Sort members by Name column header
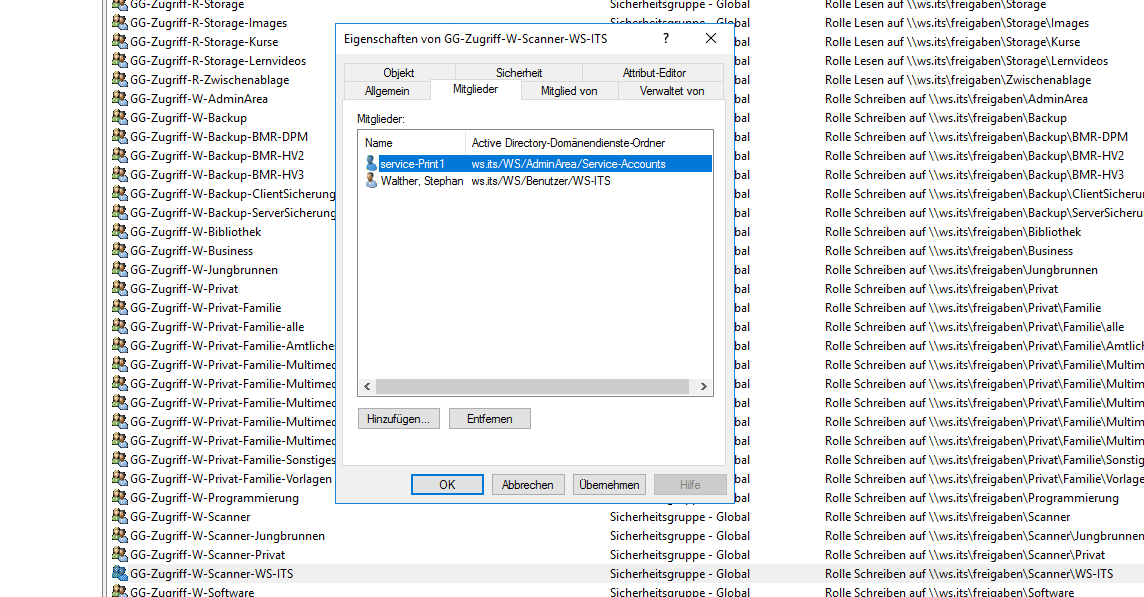The image size is (1144, 597). tap(412, 142)
